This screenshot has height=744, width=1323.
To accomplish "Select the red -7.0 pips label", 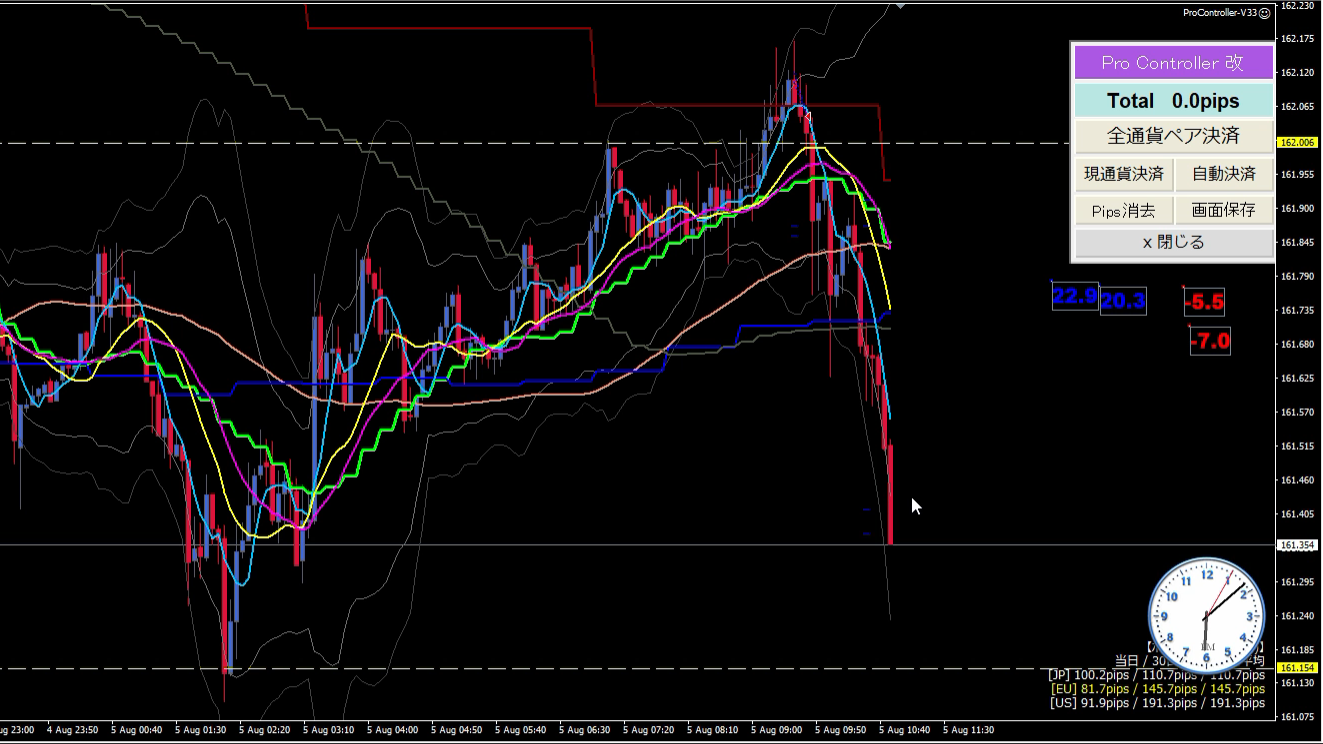I will (x=1210, y=342).
